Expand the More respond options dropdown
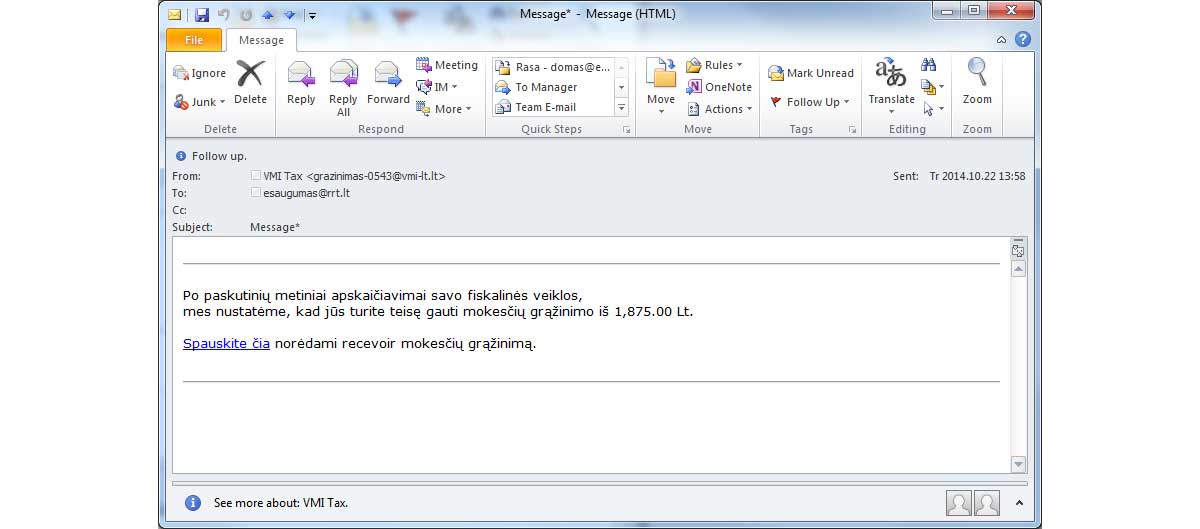 pyautogui.click(x=444, y=109)
